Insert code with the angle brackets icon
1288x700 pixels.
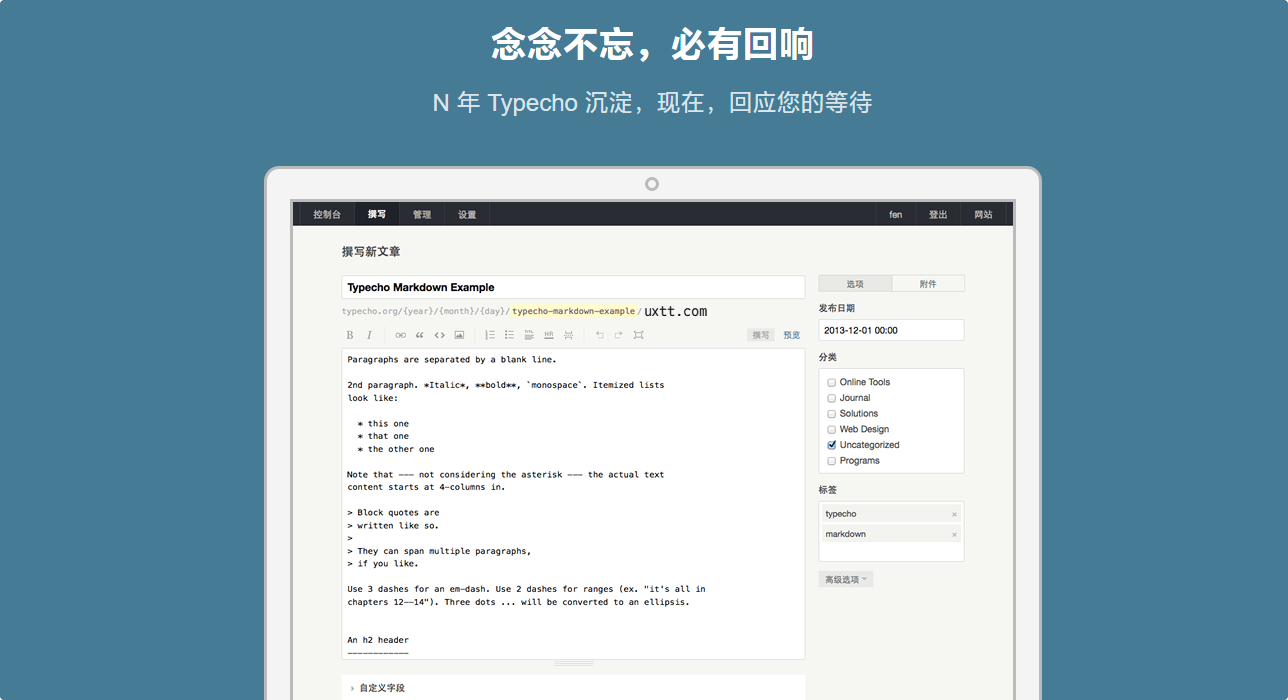[x=439, y=335]
